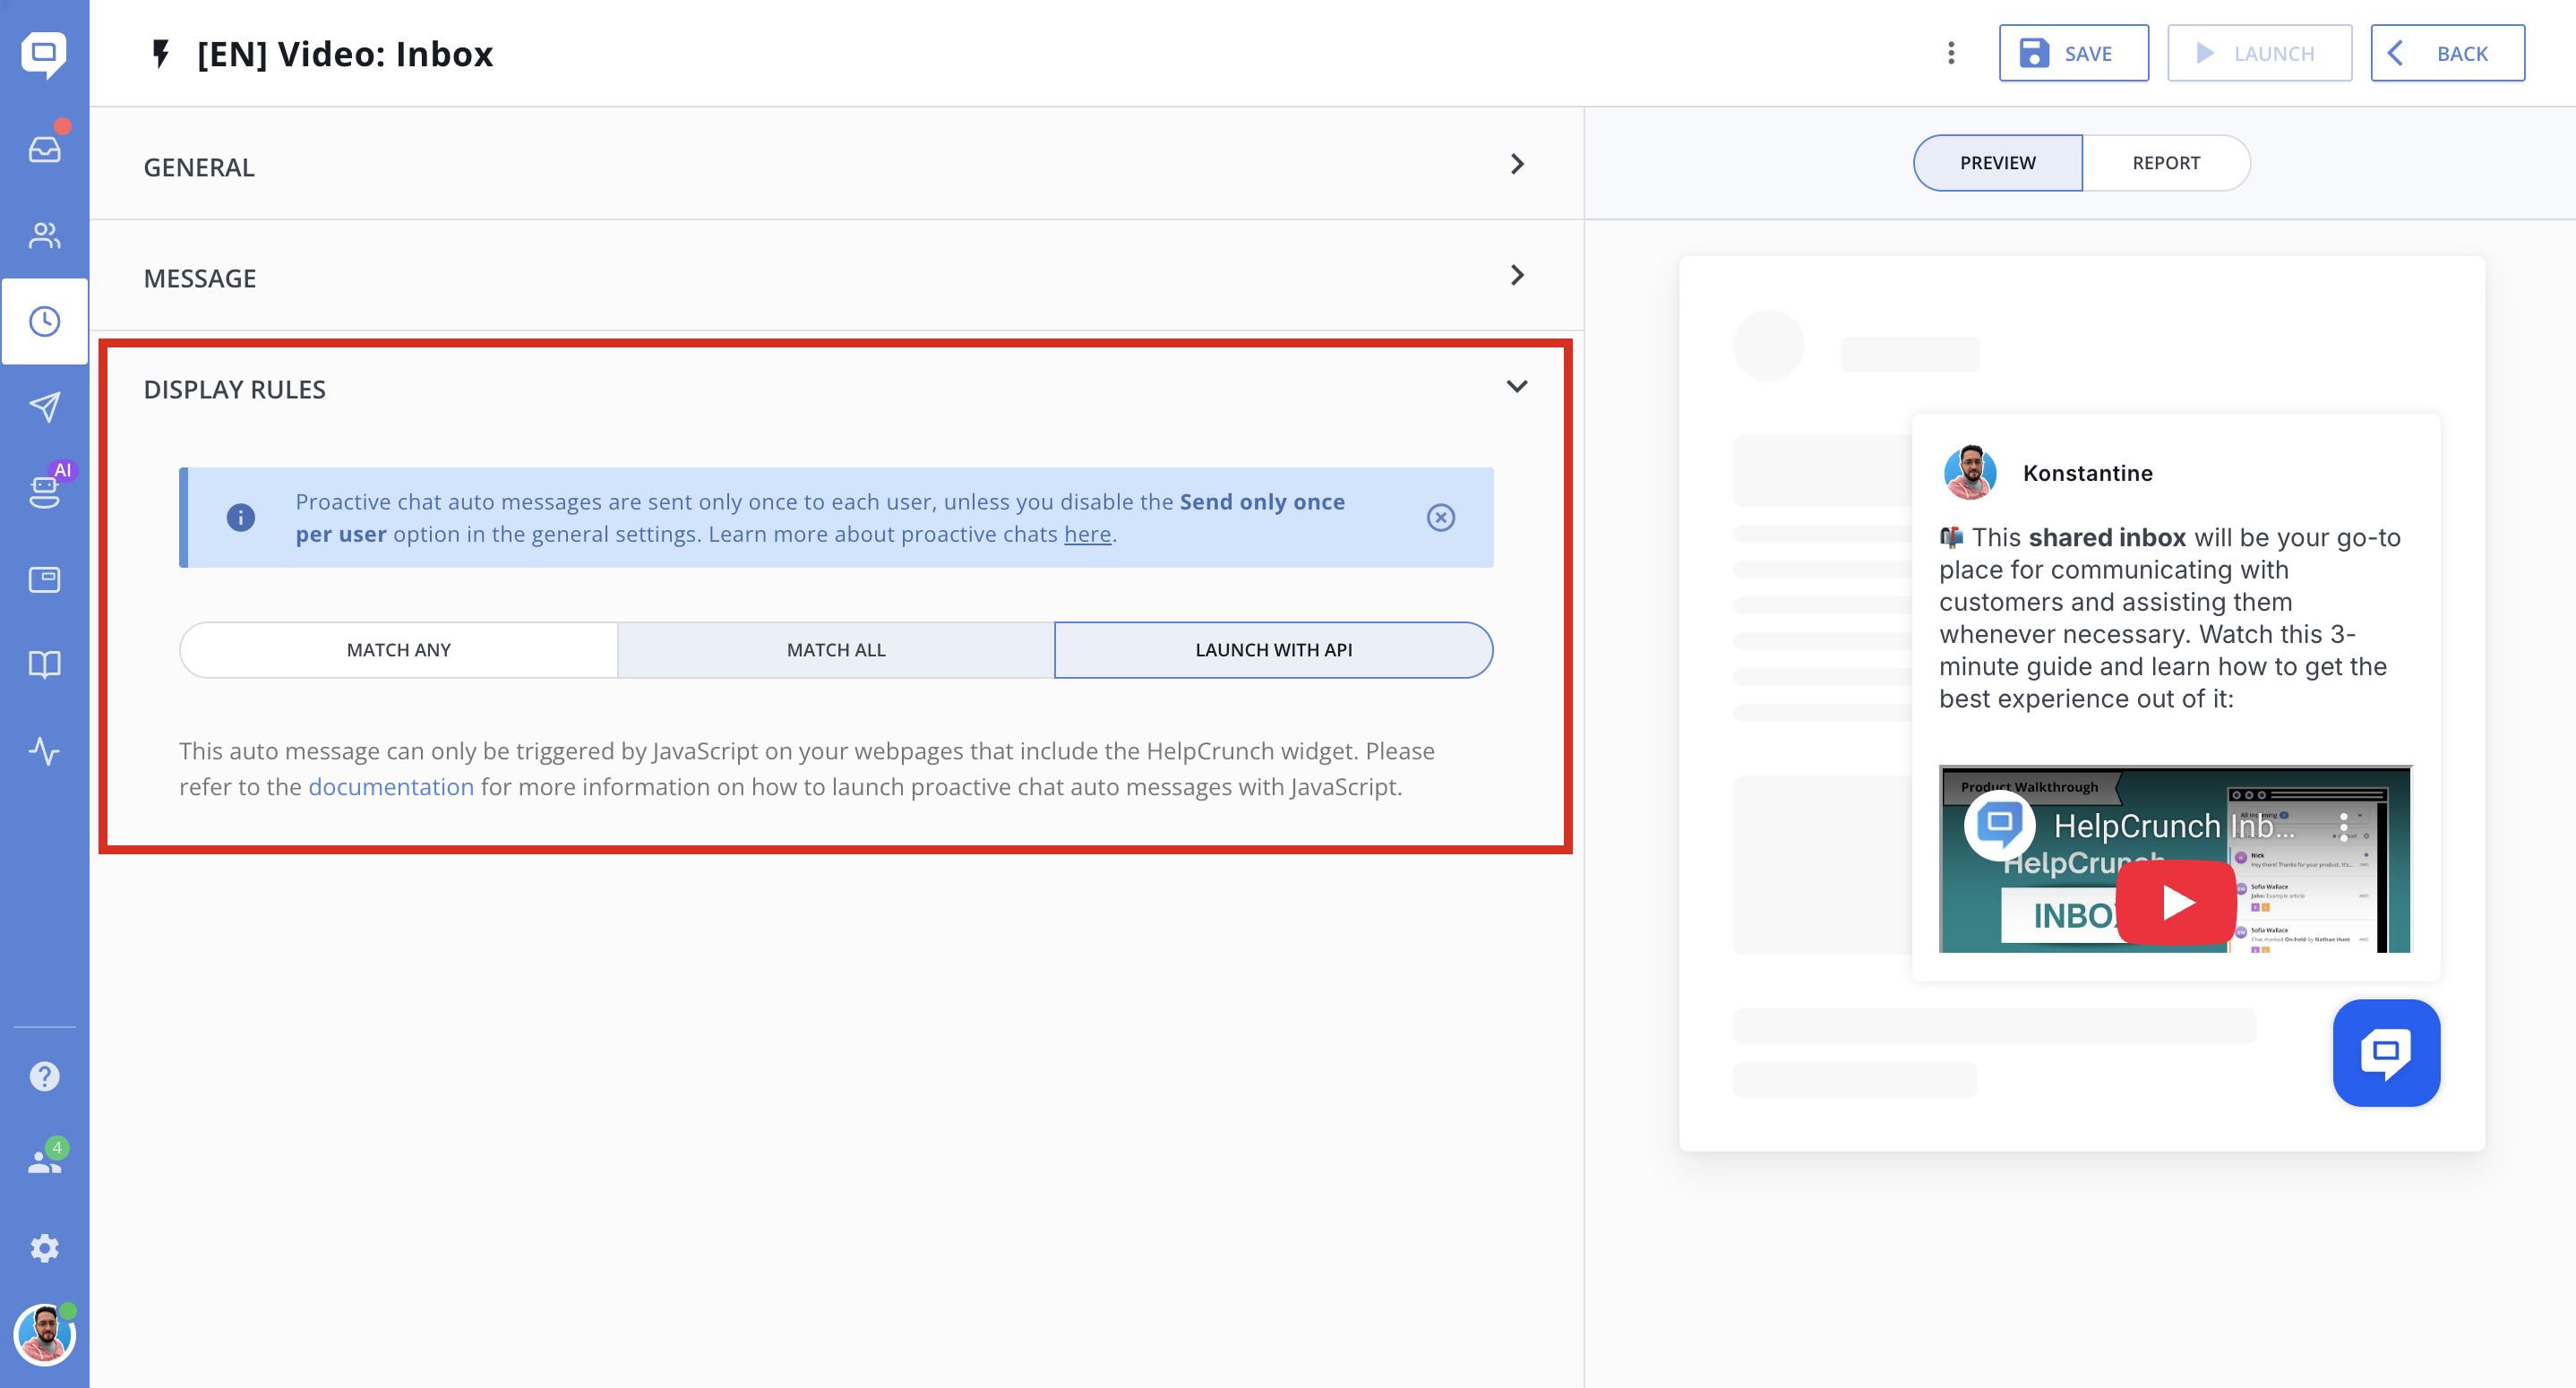Click the info icon in the notice
Viewport: 2576px width, 1388px height.
[241, 517]
